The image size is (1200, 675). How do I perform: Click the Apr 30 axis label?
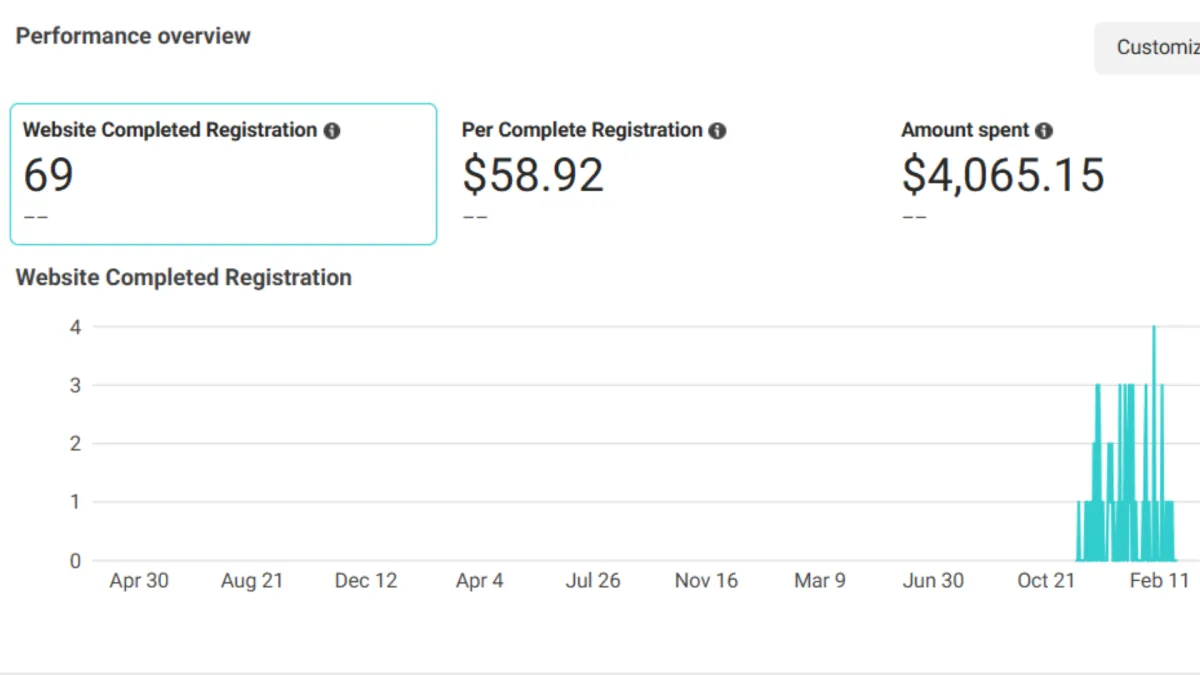pos(139,581)
